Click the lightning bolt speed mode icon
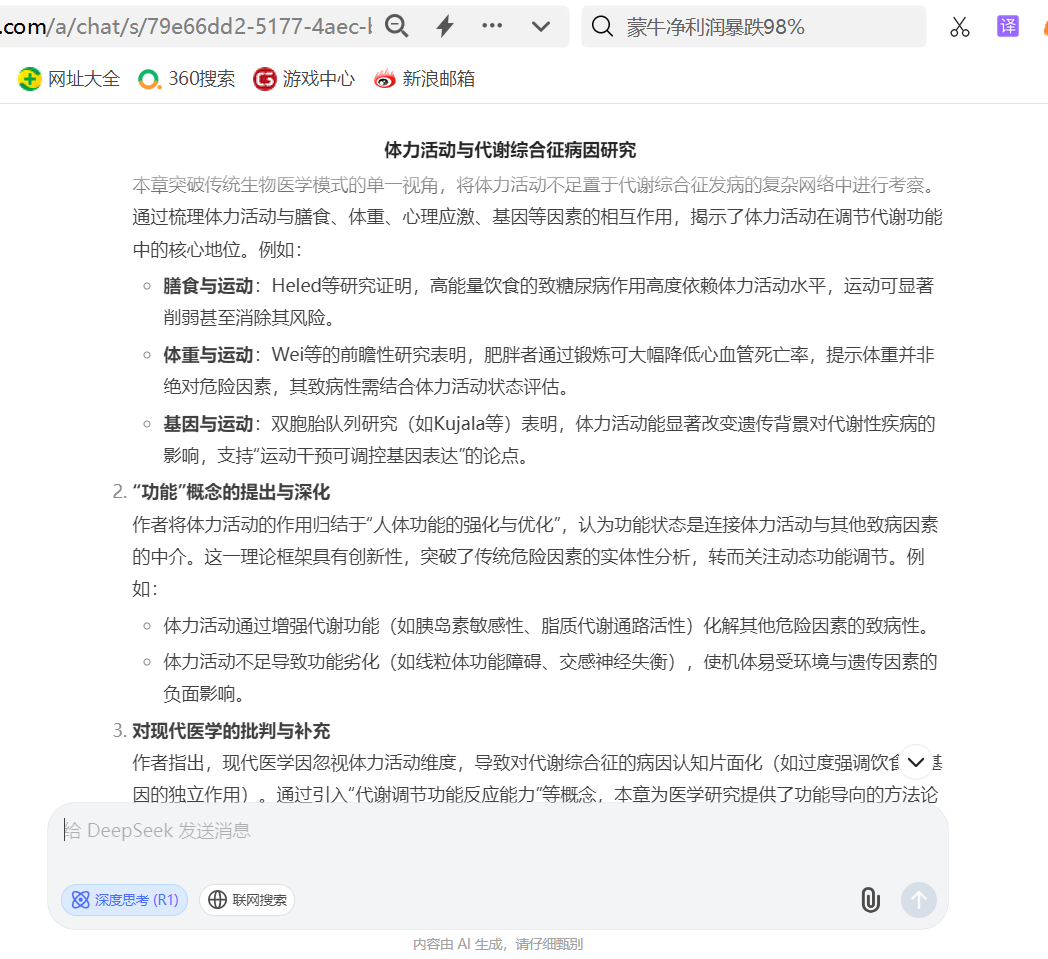1048x959 pixels. click(x=445, y=26)
